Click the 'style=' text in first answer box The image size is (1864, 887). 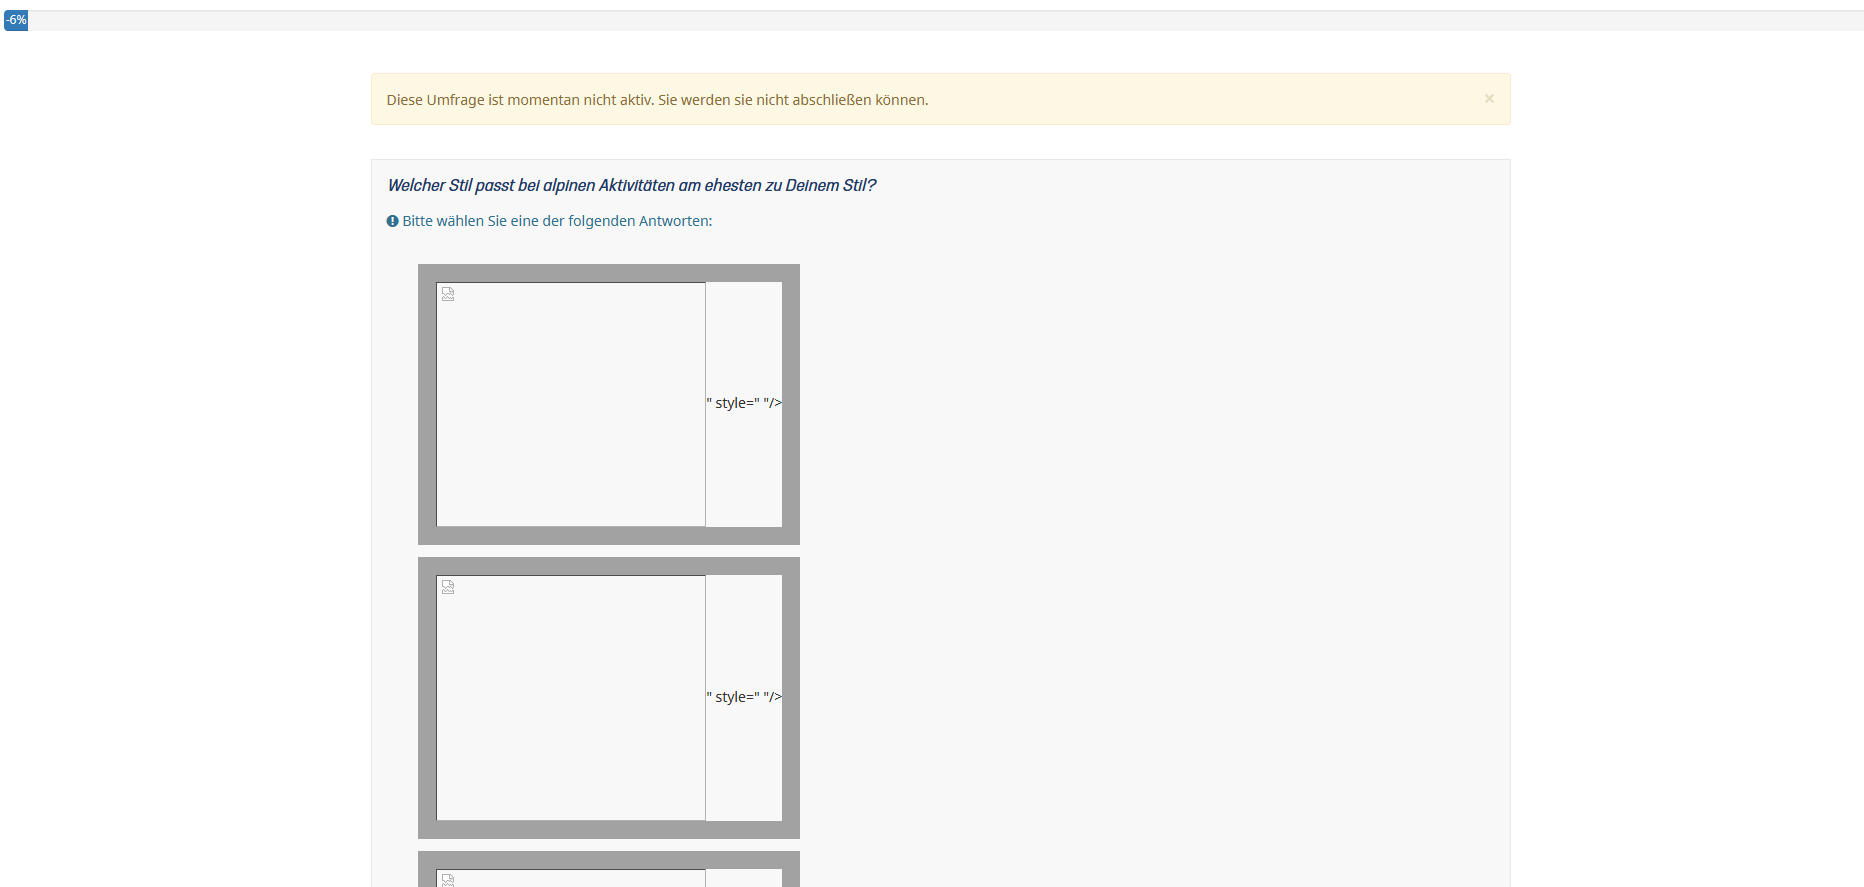[744, 403]
